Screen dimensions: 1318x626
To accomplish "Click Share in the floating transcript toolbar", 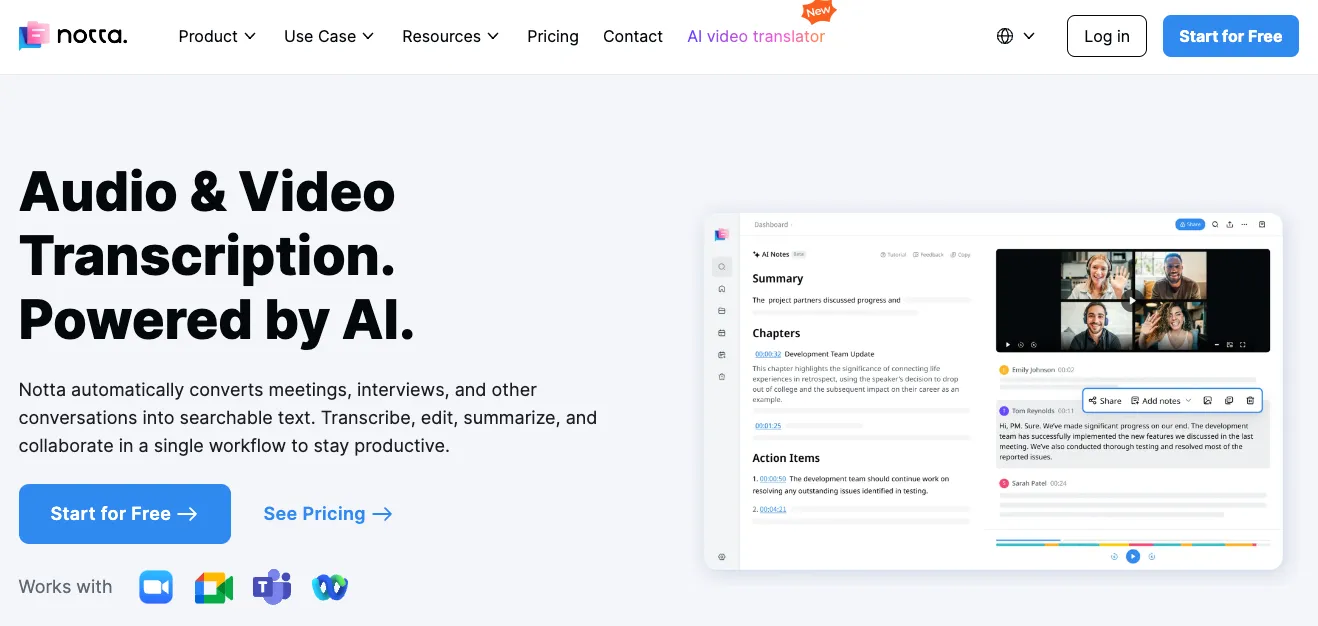I will click(1105, 401).
